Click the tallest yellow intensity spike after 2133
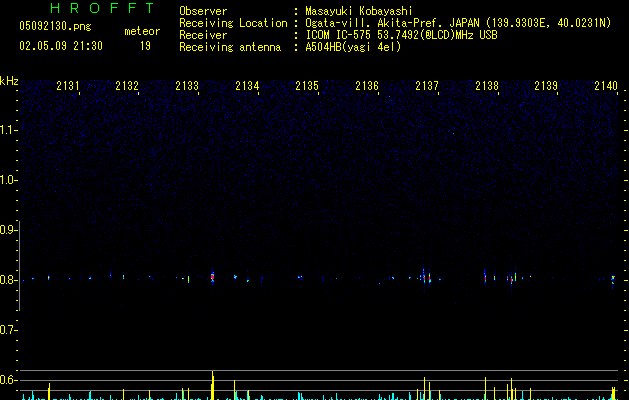 (x=213, y=385)
